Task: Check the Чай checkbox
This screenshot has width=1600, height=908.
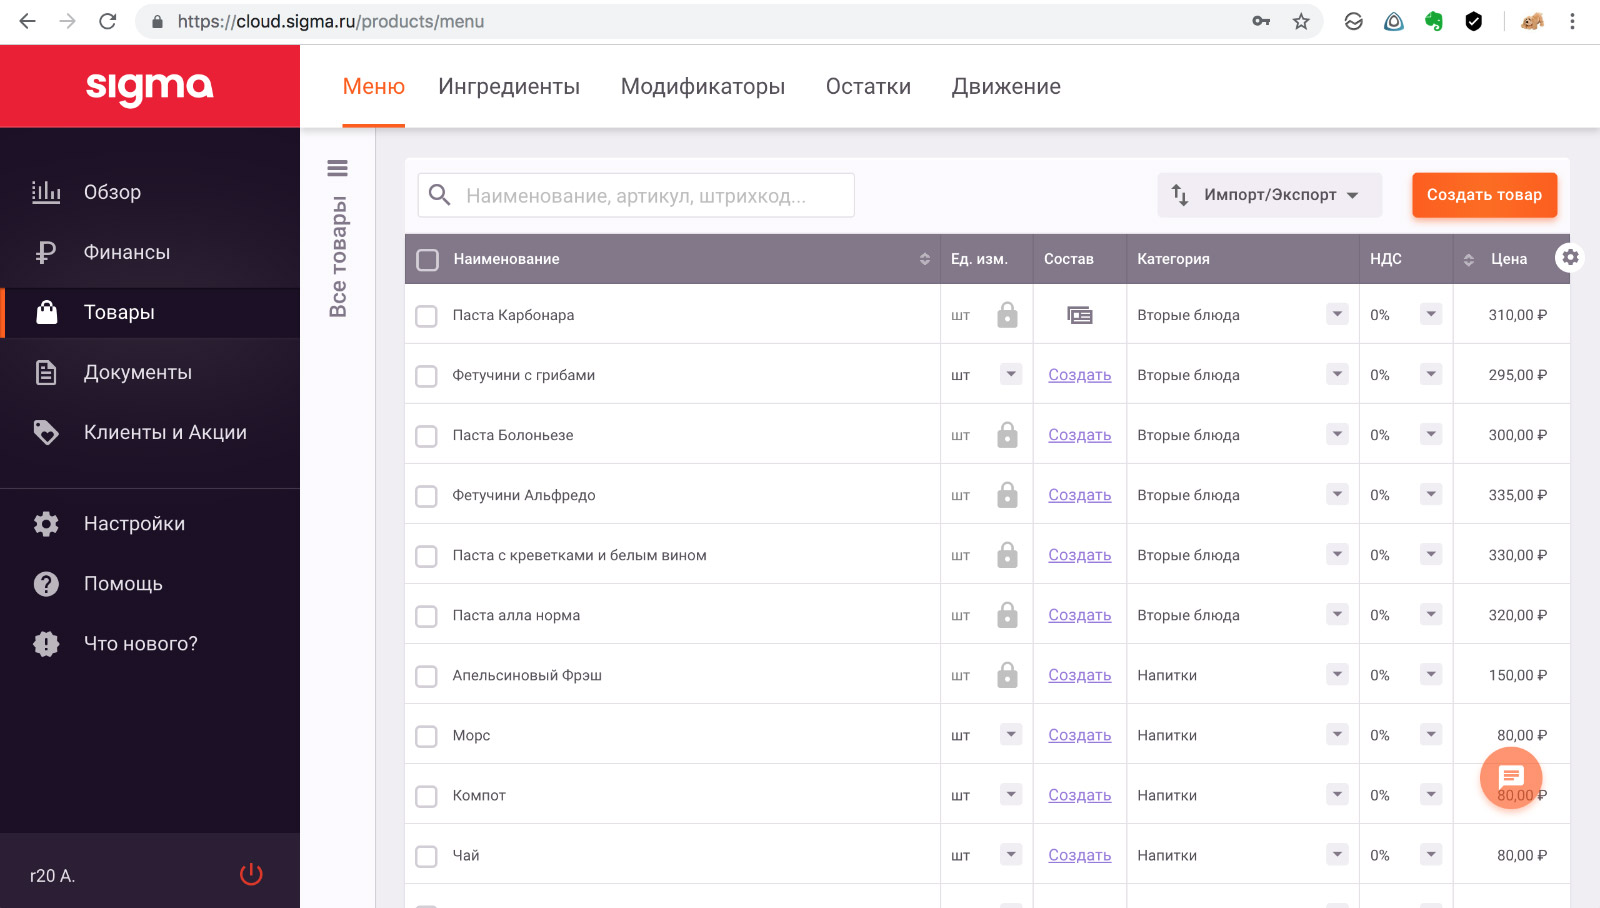Action: click(426, 856)
